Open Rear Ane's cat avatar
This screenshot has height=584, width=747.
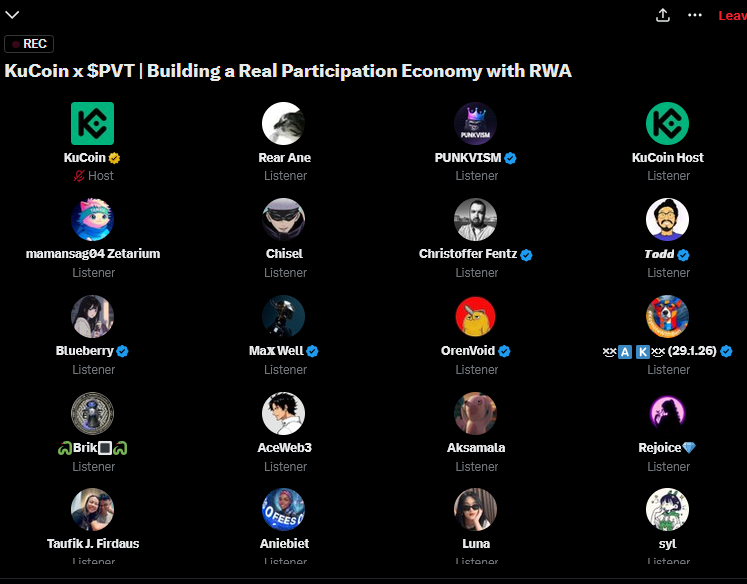coord(283,123)
